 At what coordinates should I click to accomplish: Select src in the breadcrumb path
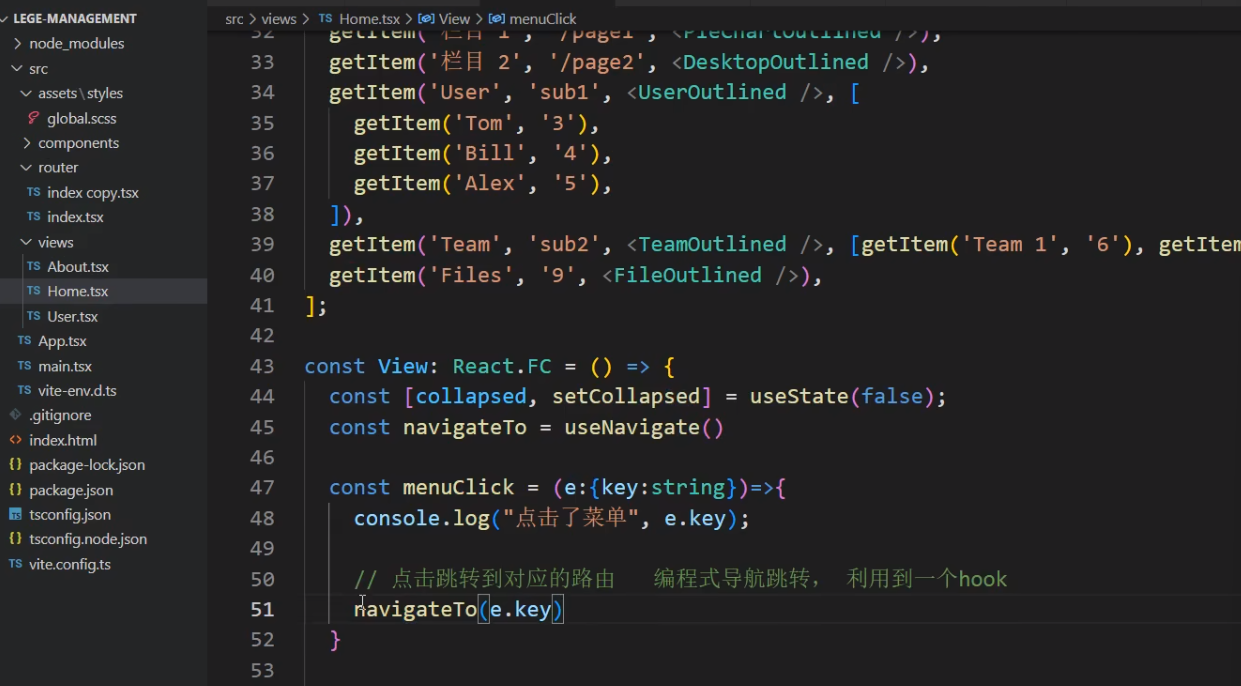pos(234,19)
